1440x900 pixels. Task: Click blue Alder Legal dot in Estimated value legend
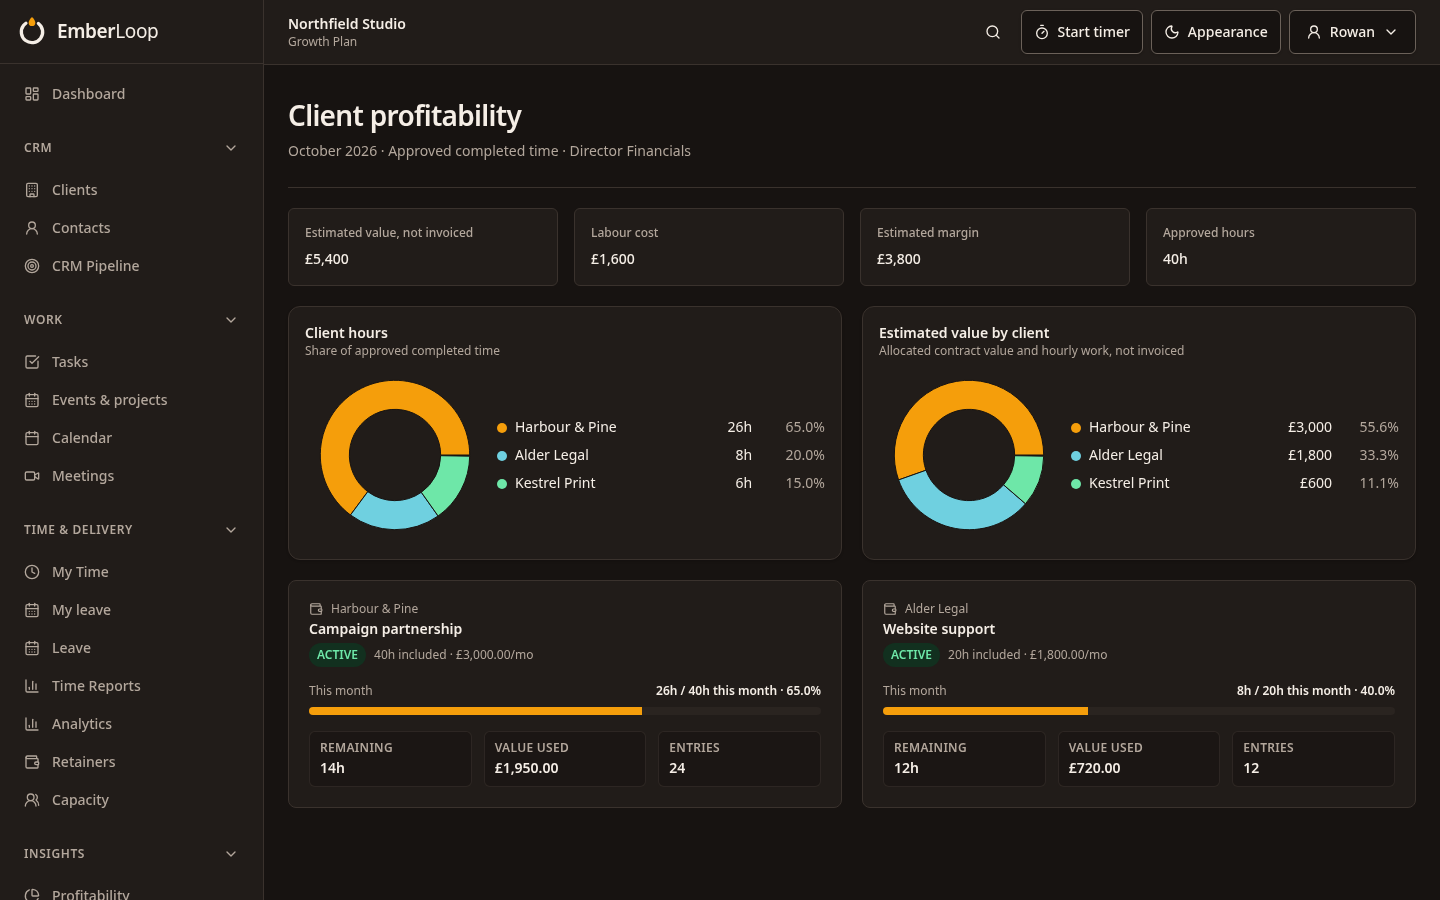1076,456
